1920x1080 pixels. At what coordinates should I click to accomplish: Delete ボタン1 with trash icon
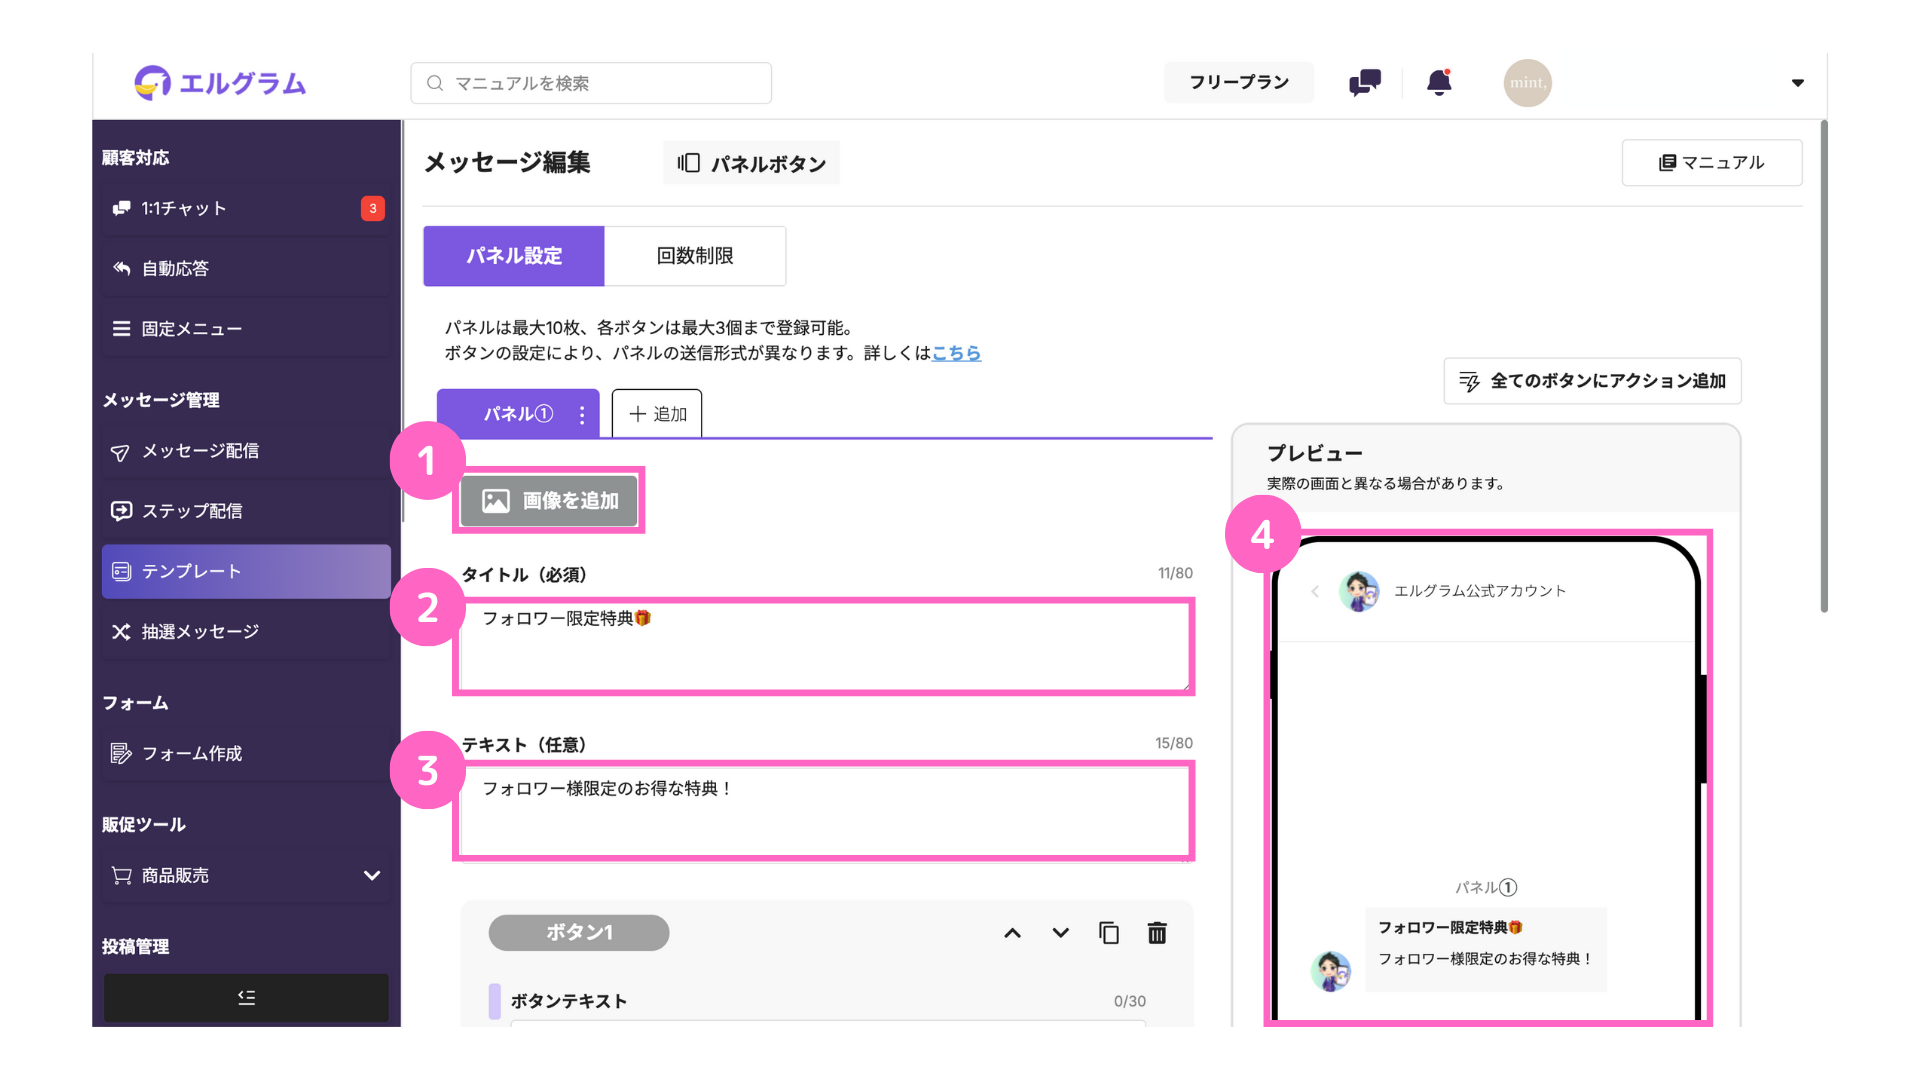[1157, 933]
